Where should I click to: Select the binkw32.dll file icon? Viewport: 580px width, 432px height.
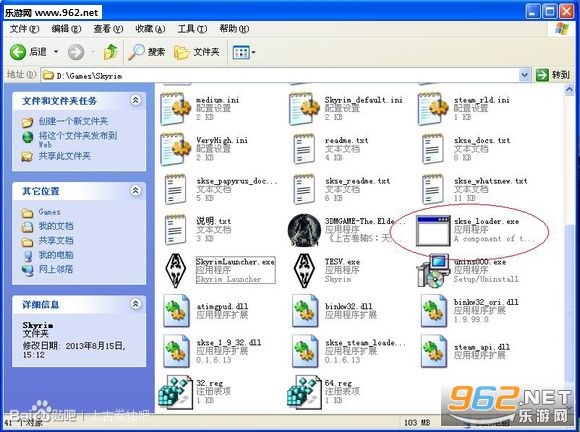[x=305, y=311]
